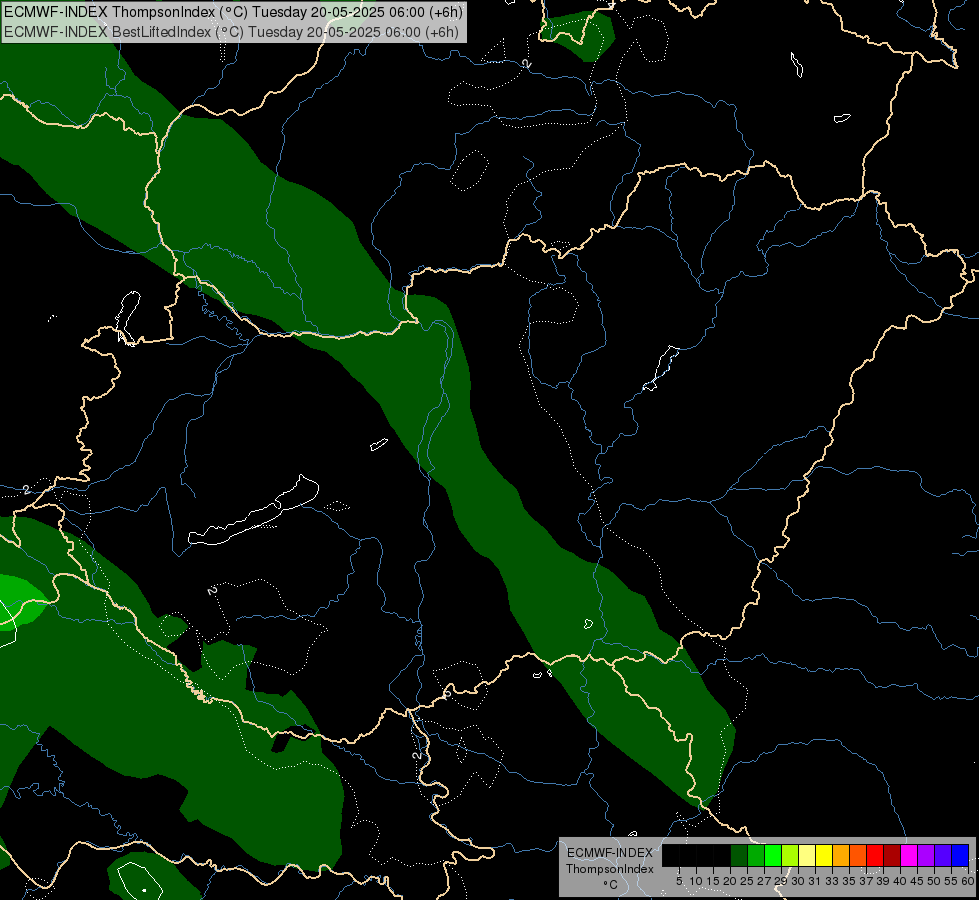Click the °C unit label in legend
The image size is (979, 900).
pos(611,885)
